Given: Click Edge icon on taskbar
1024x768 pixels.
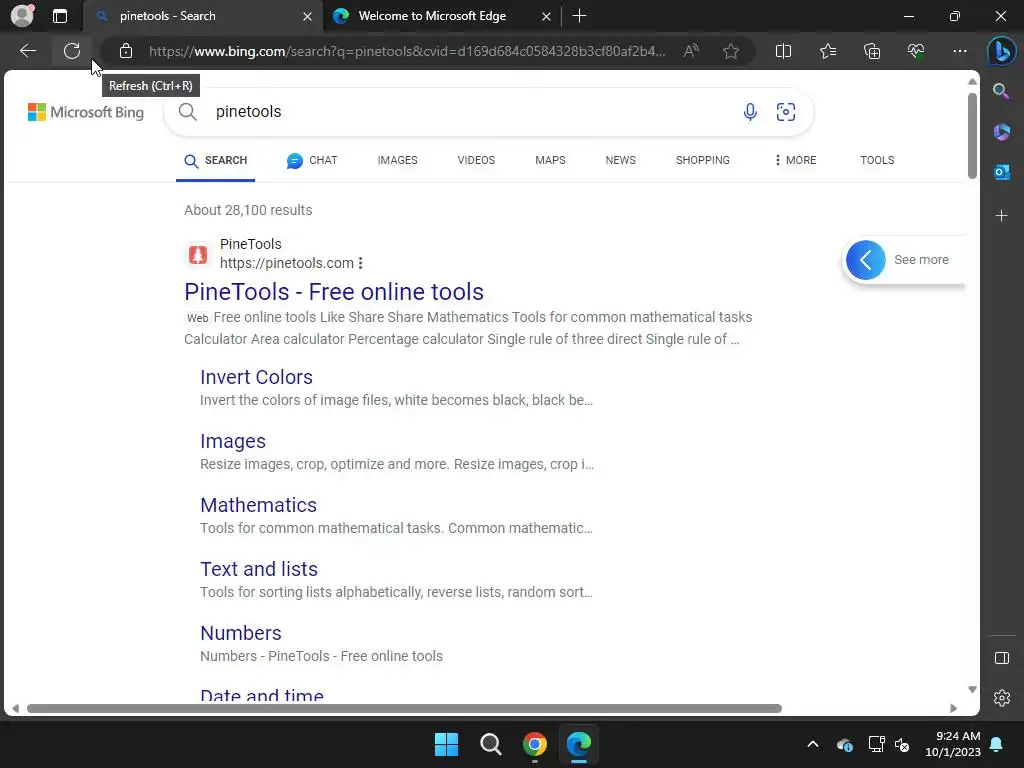Looking at the screenshot, I should [x=579, y=744].
